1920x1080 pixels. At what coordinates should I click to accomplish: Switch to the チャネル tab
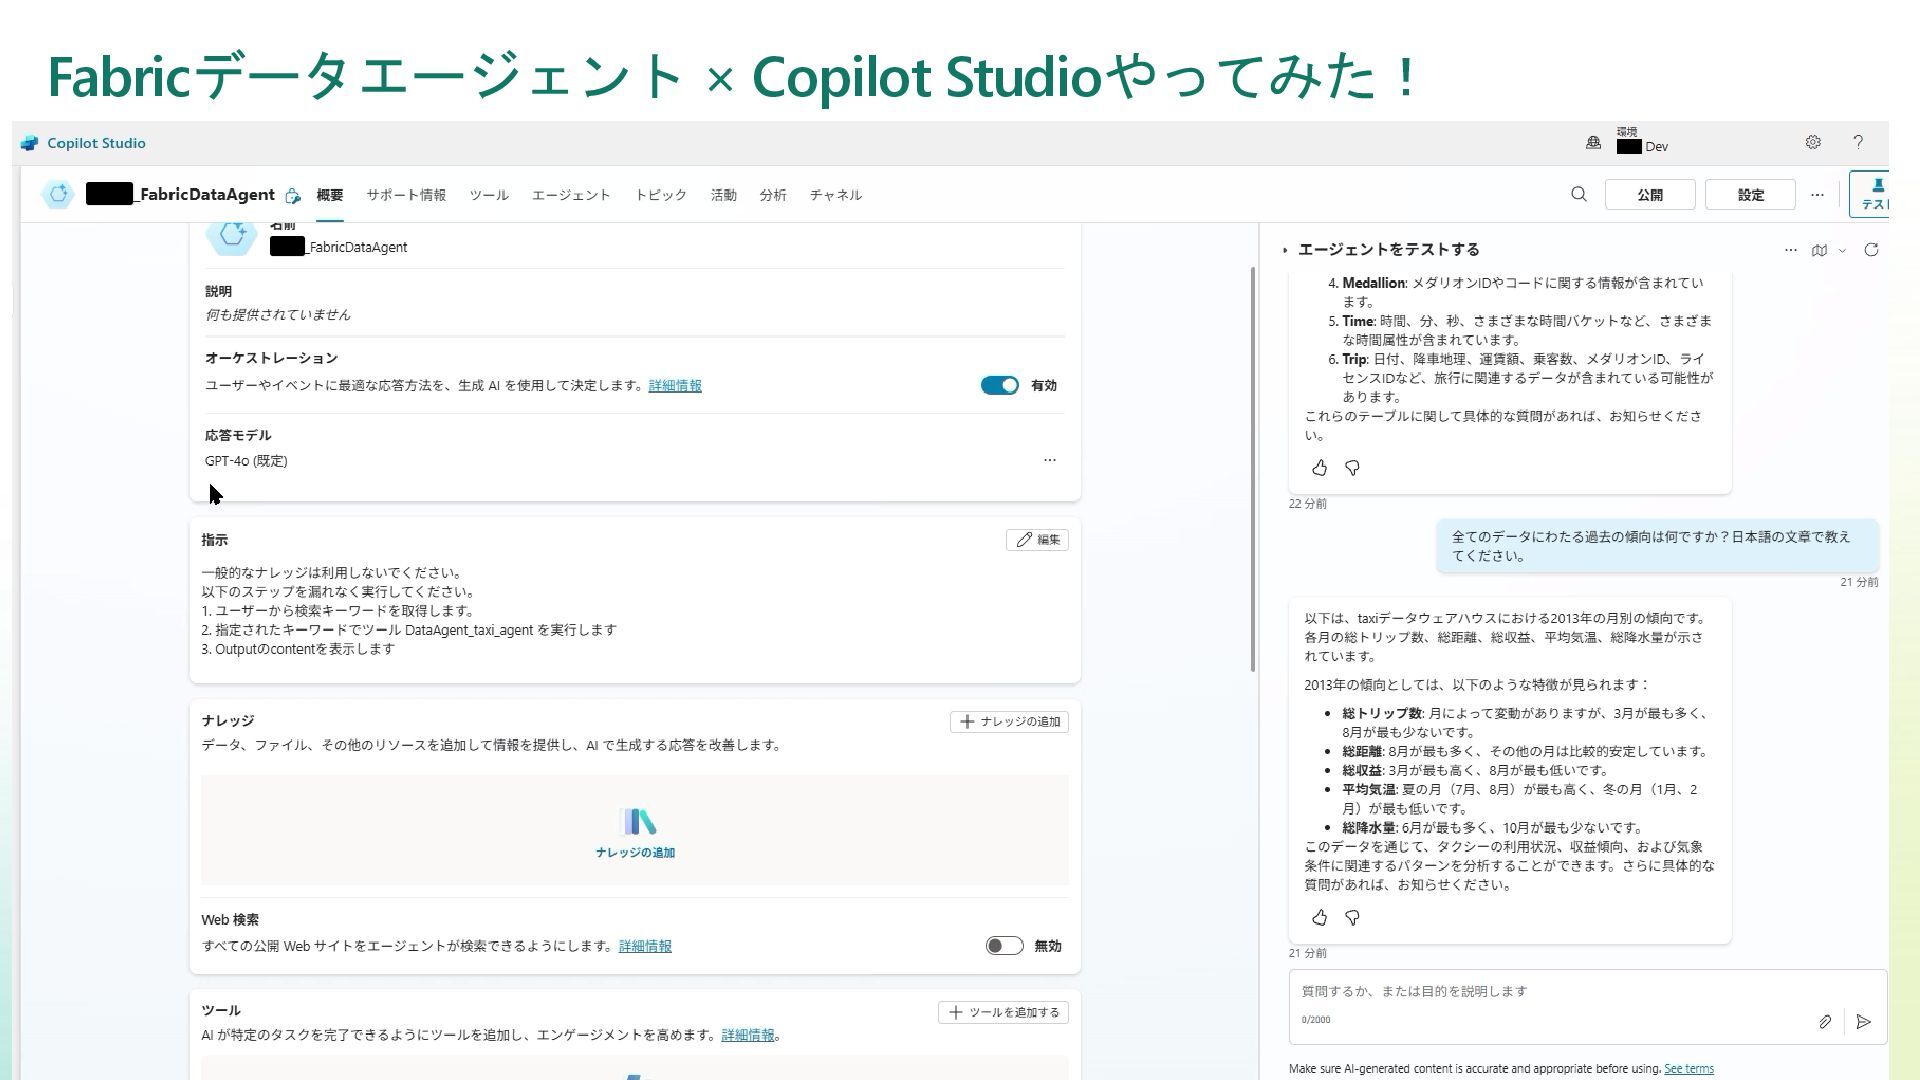[836, 195]
